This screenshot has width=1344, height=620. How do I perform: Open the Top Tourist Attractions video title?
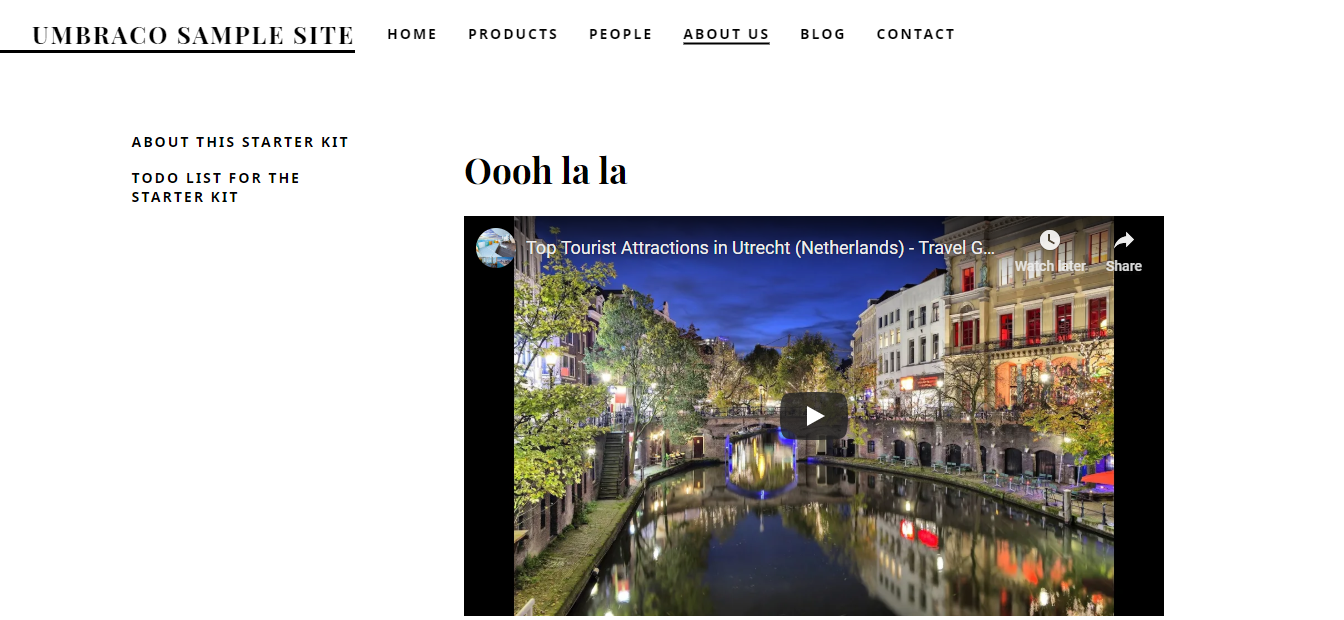[761, 247]
